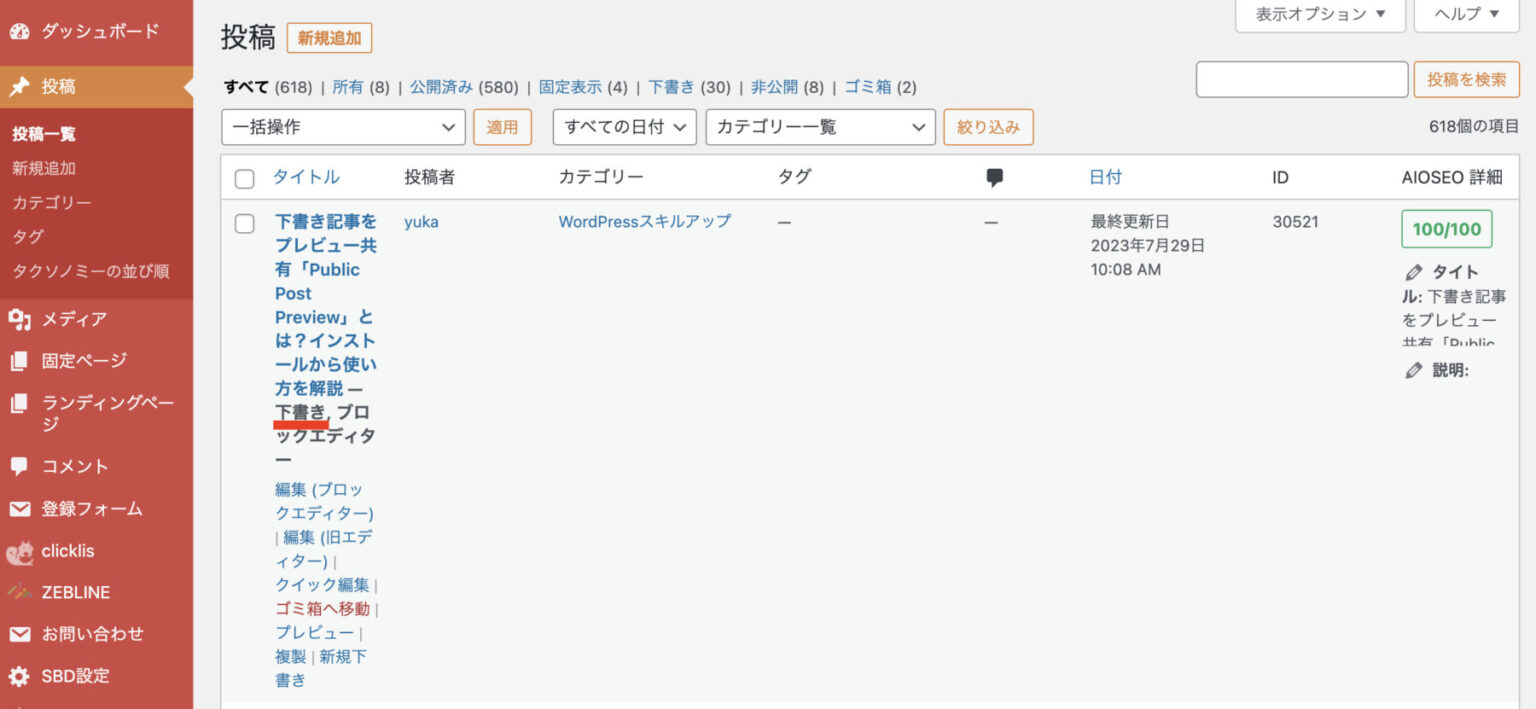Image resolution: width=1536 pixels, height=709 pixels.
Task: Select the clicklis plugin icon
Action: click(x=21, y=551)
